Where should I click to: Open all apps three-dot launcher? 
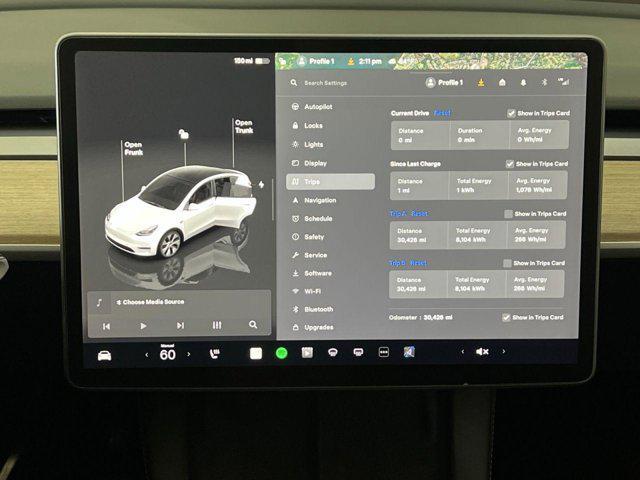click(384, 352)
